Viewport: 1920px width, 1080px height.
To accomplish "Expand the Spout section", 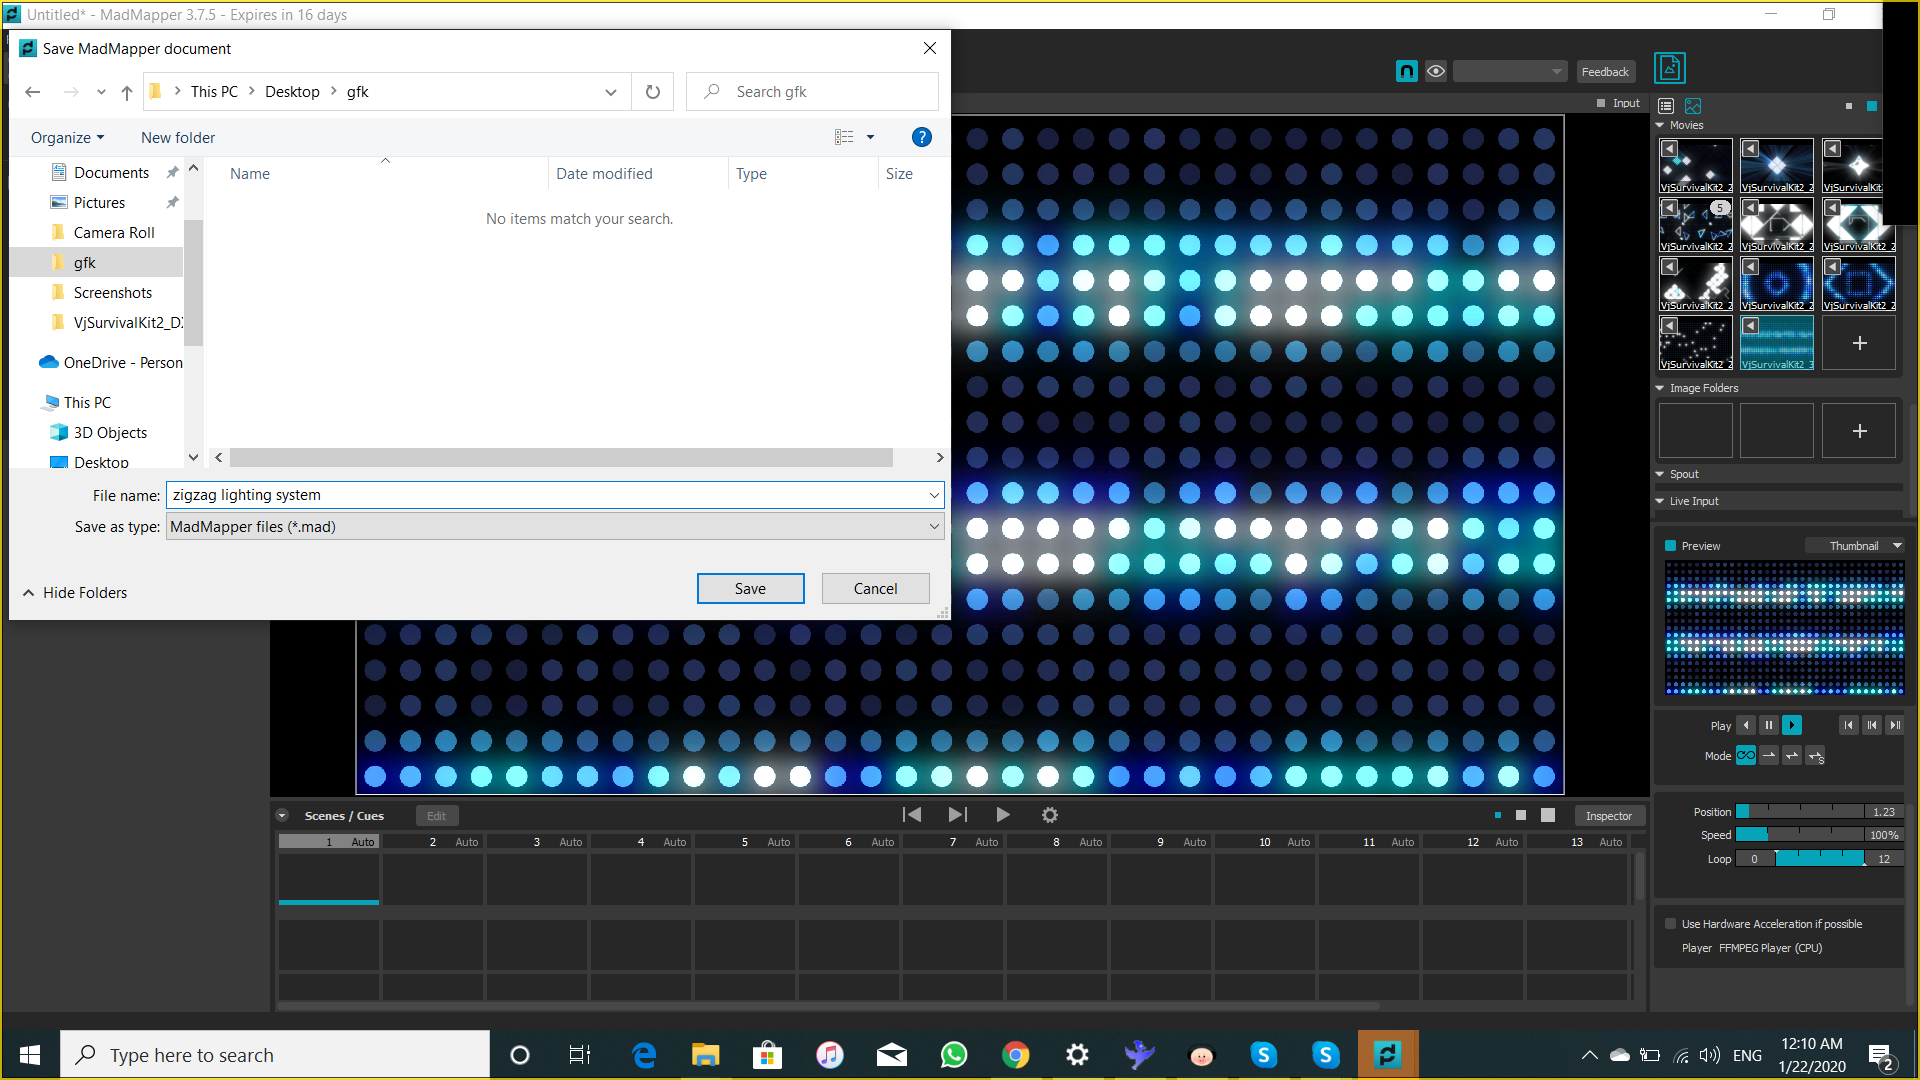I will (1660, 474).
